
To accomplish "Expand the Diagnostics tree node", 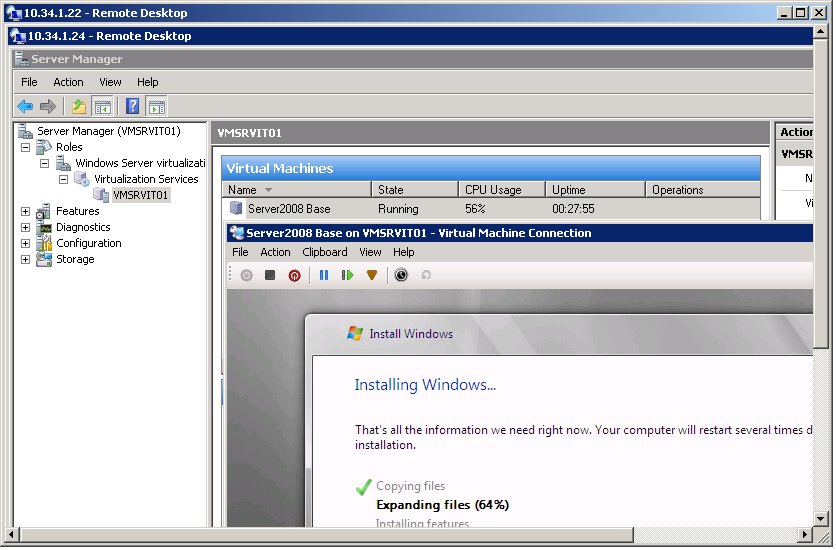I will click(x=25, y=228).
